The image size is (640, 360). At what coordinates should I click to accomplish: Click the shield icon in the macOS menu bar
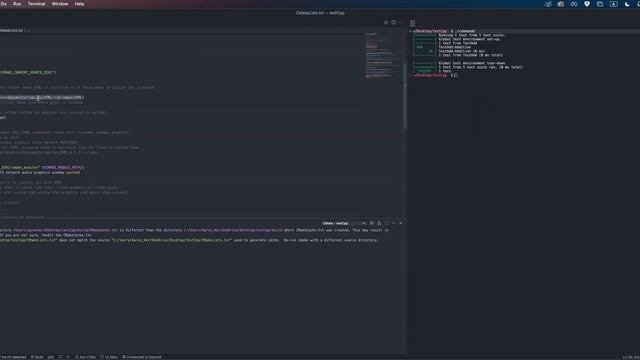point(587,4)
